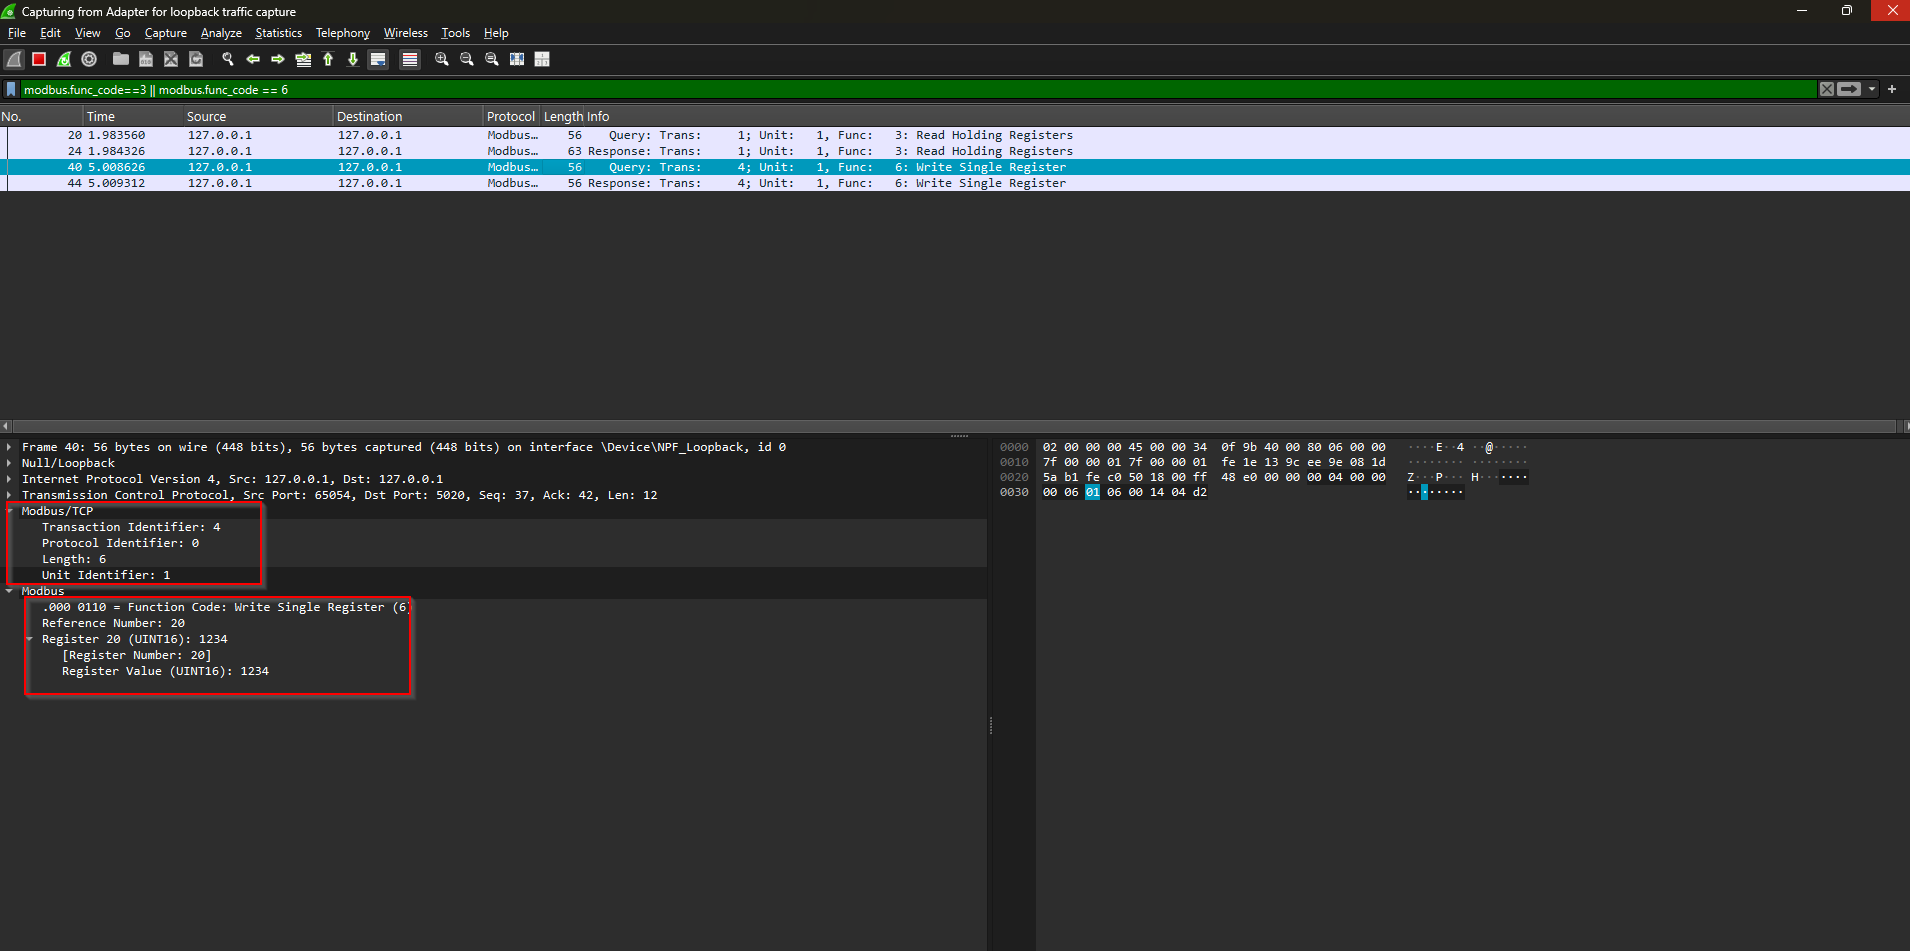Select Register Value (UINT16): 1234 field
The width and height of the screenshot is (1910, 951).
tap(165, 671)
